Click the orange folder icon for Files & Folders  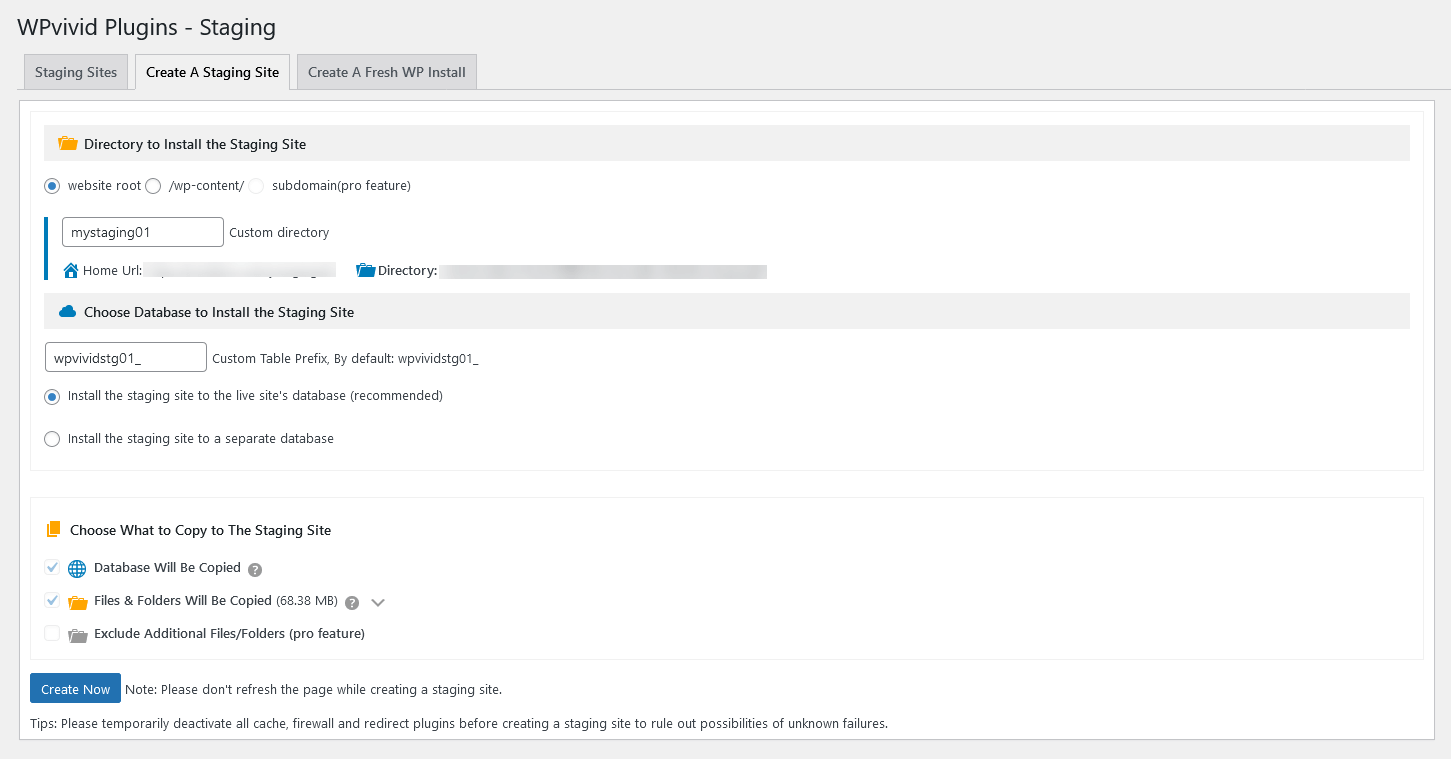click(78, 602)
